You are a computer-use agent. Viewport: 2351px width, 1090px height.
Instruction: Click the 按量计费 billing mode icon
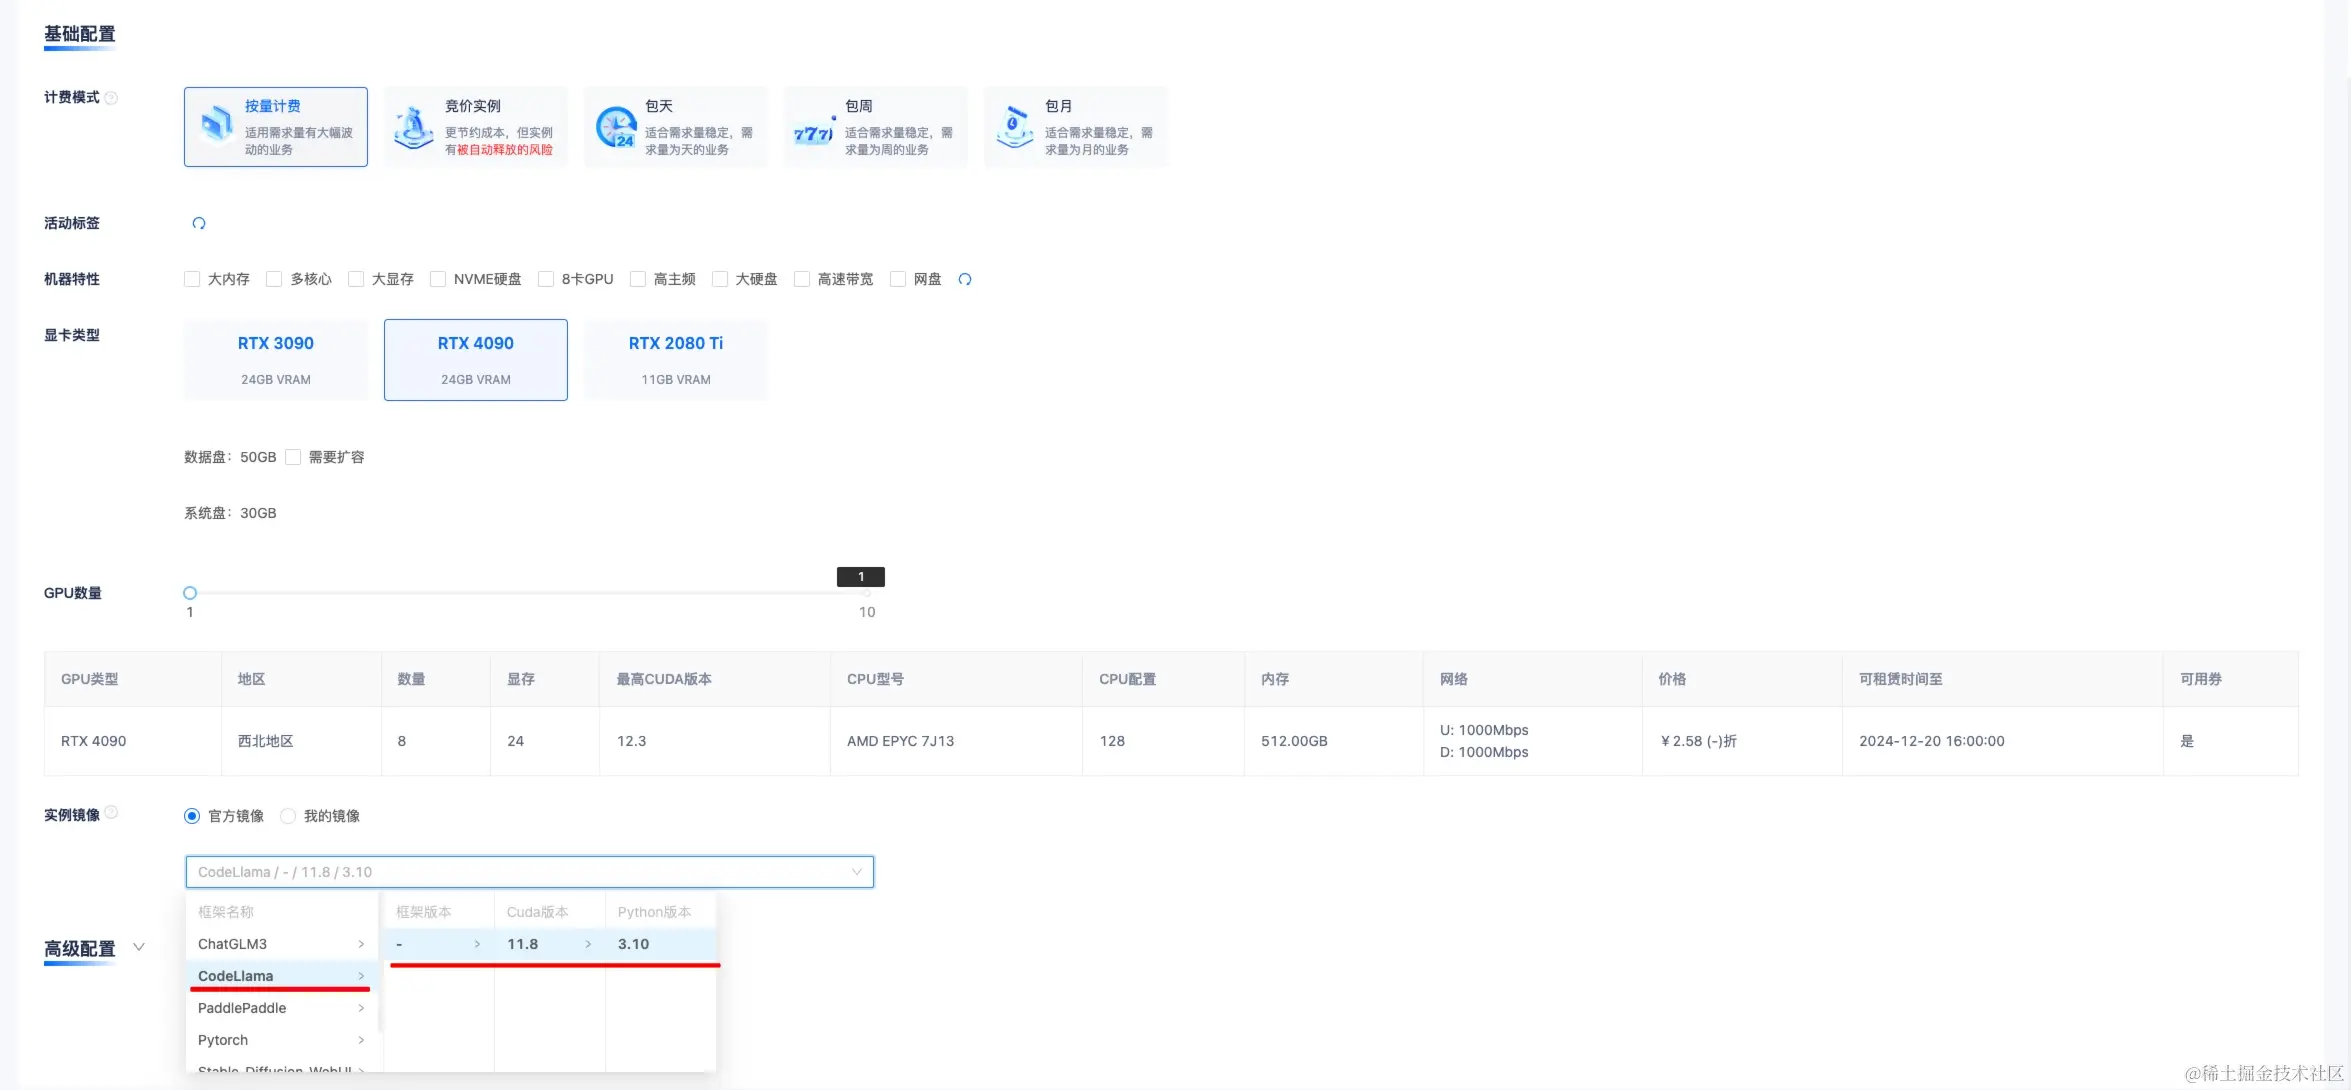coord(216,126)
